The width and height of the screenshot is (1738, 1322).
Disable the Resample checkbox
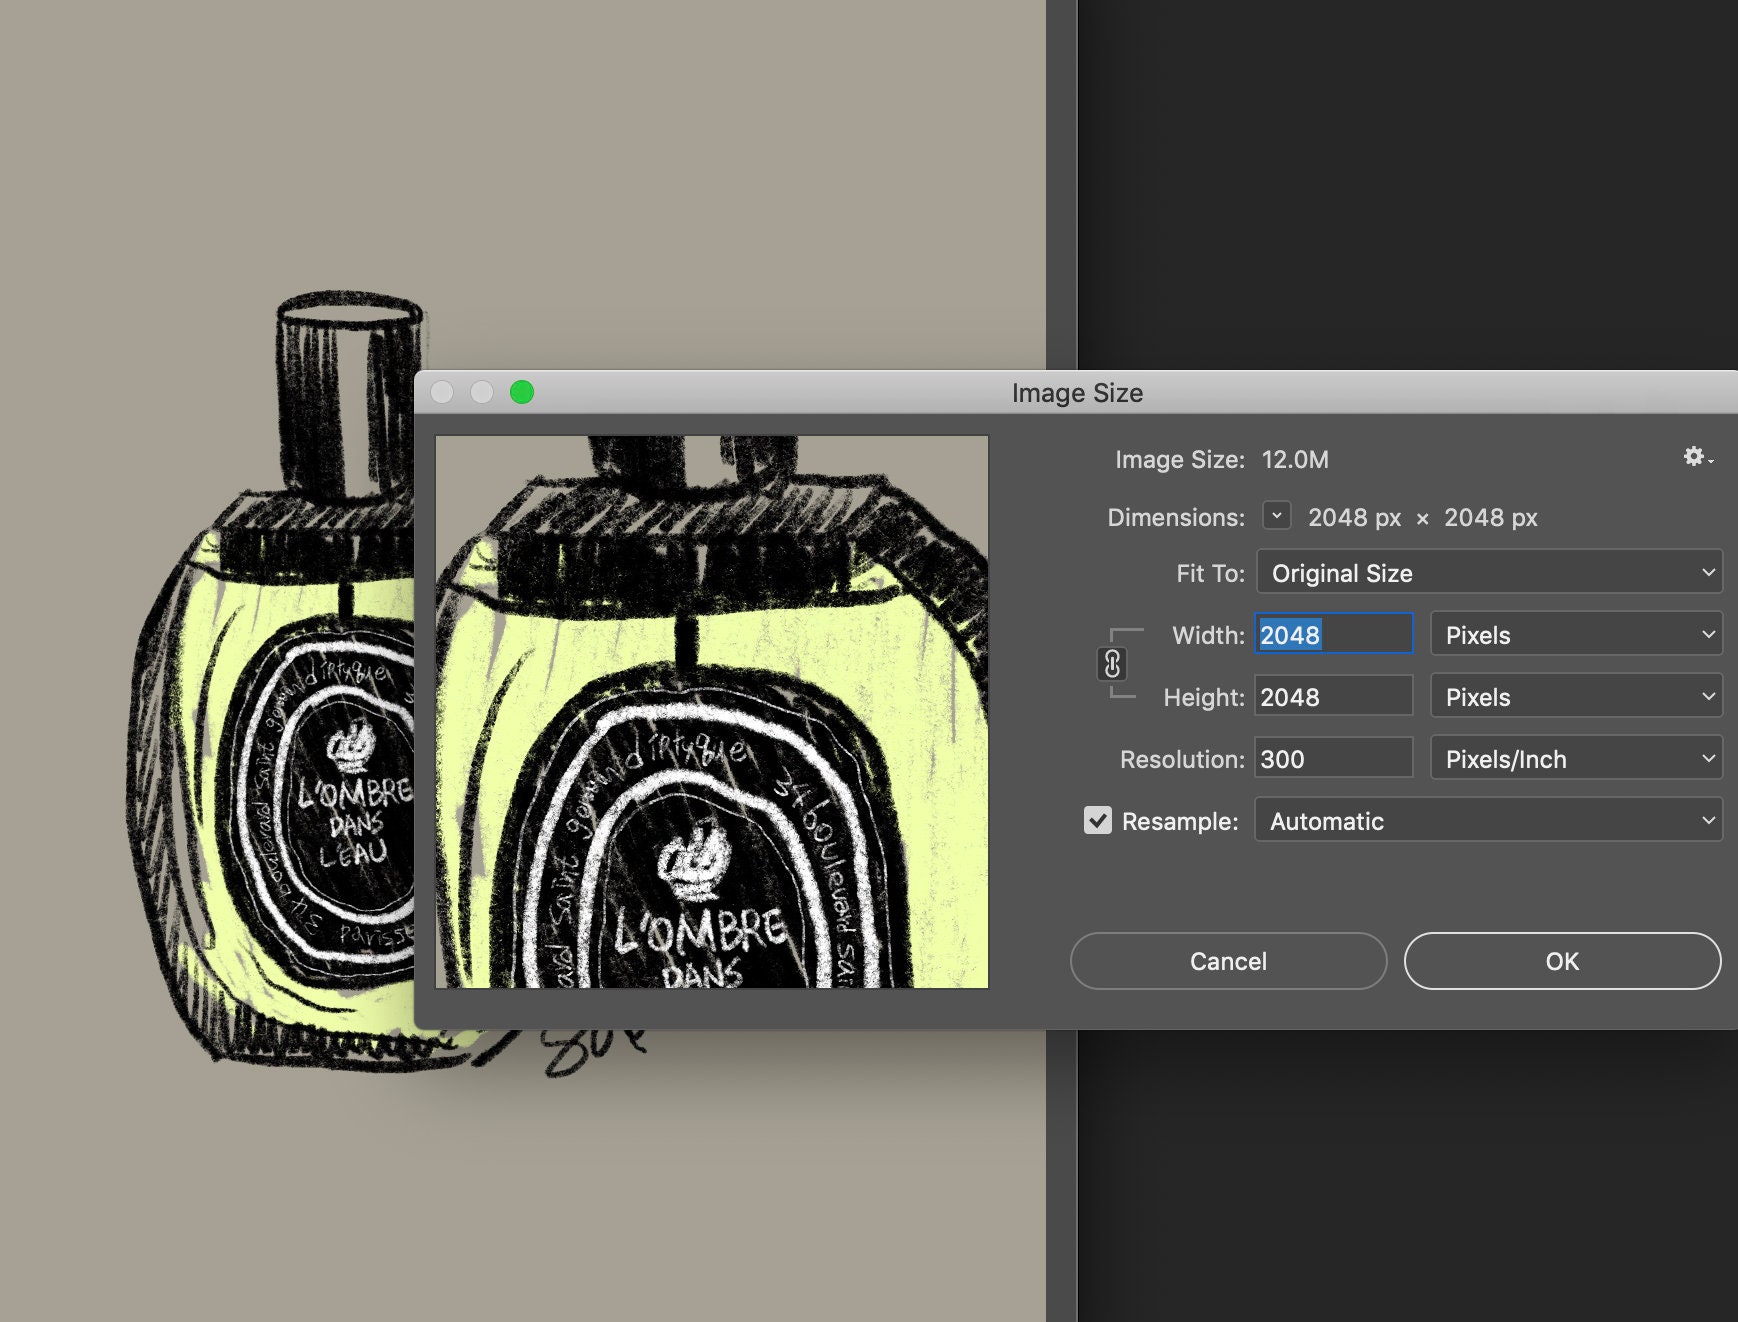tap(1099, 820)
